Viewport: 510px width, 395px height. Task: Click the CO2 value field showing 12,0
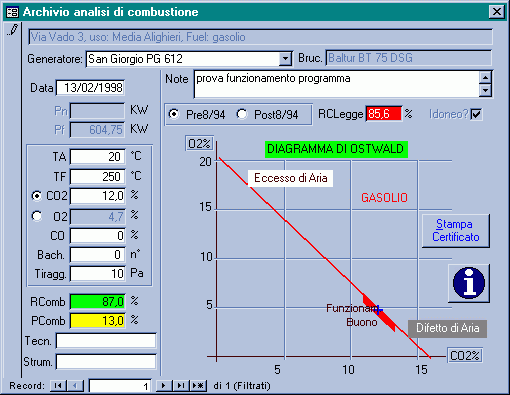tap(98, 196)
